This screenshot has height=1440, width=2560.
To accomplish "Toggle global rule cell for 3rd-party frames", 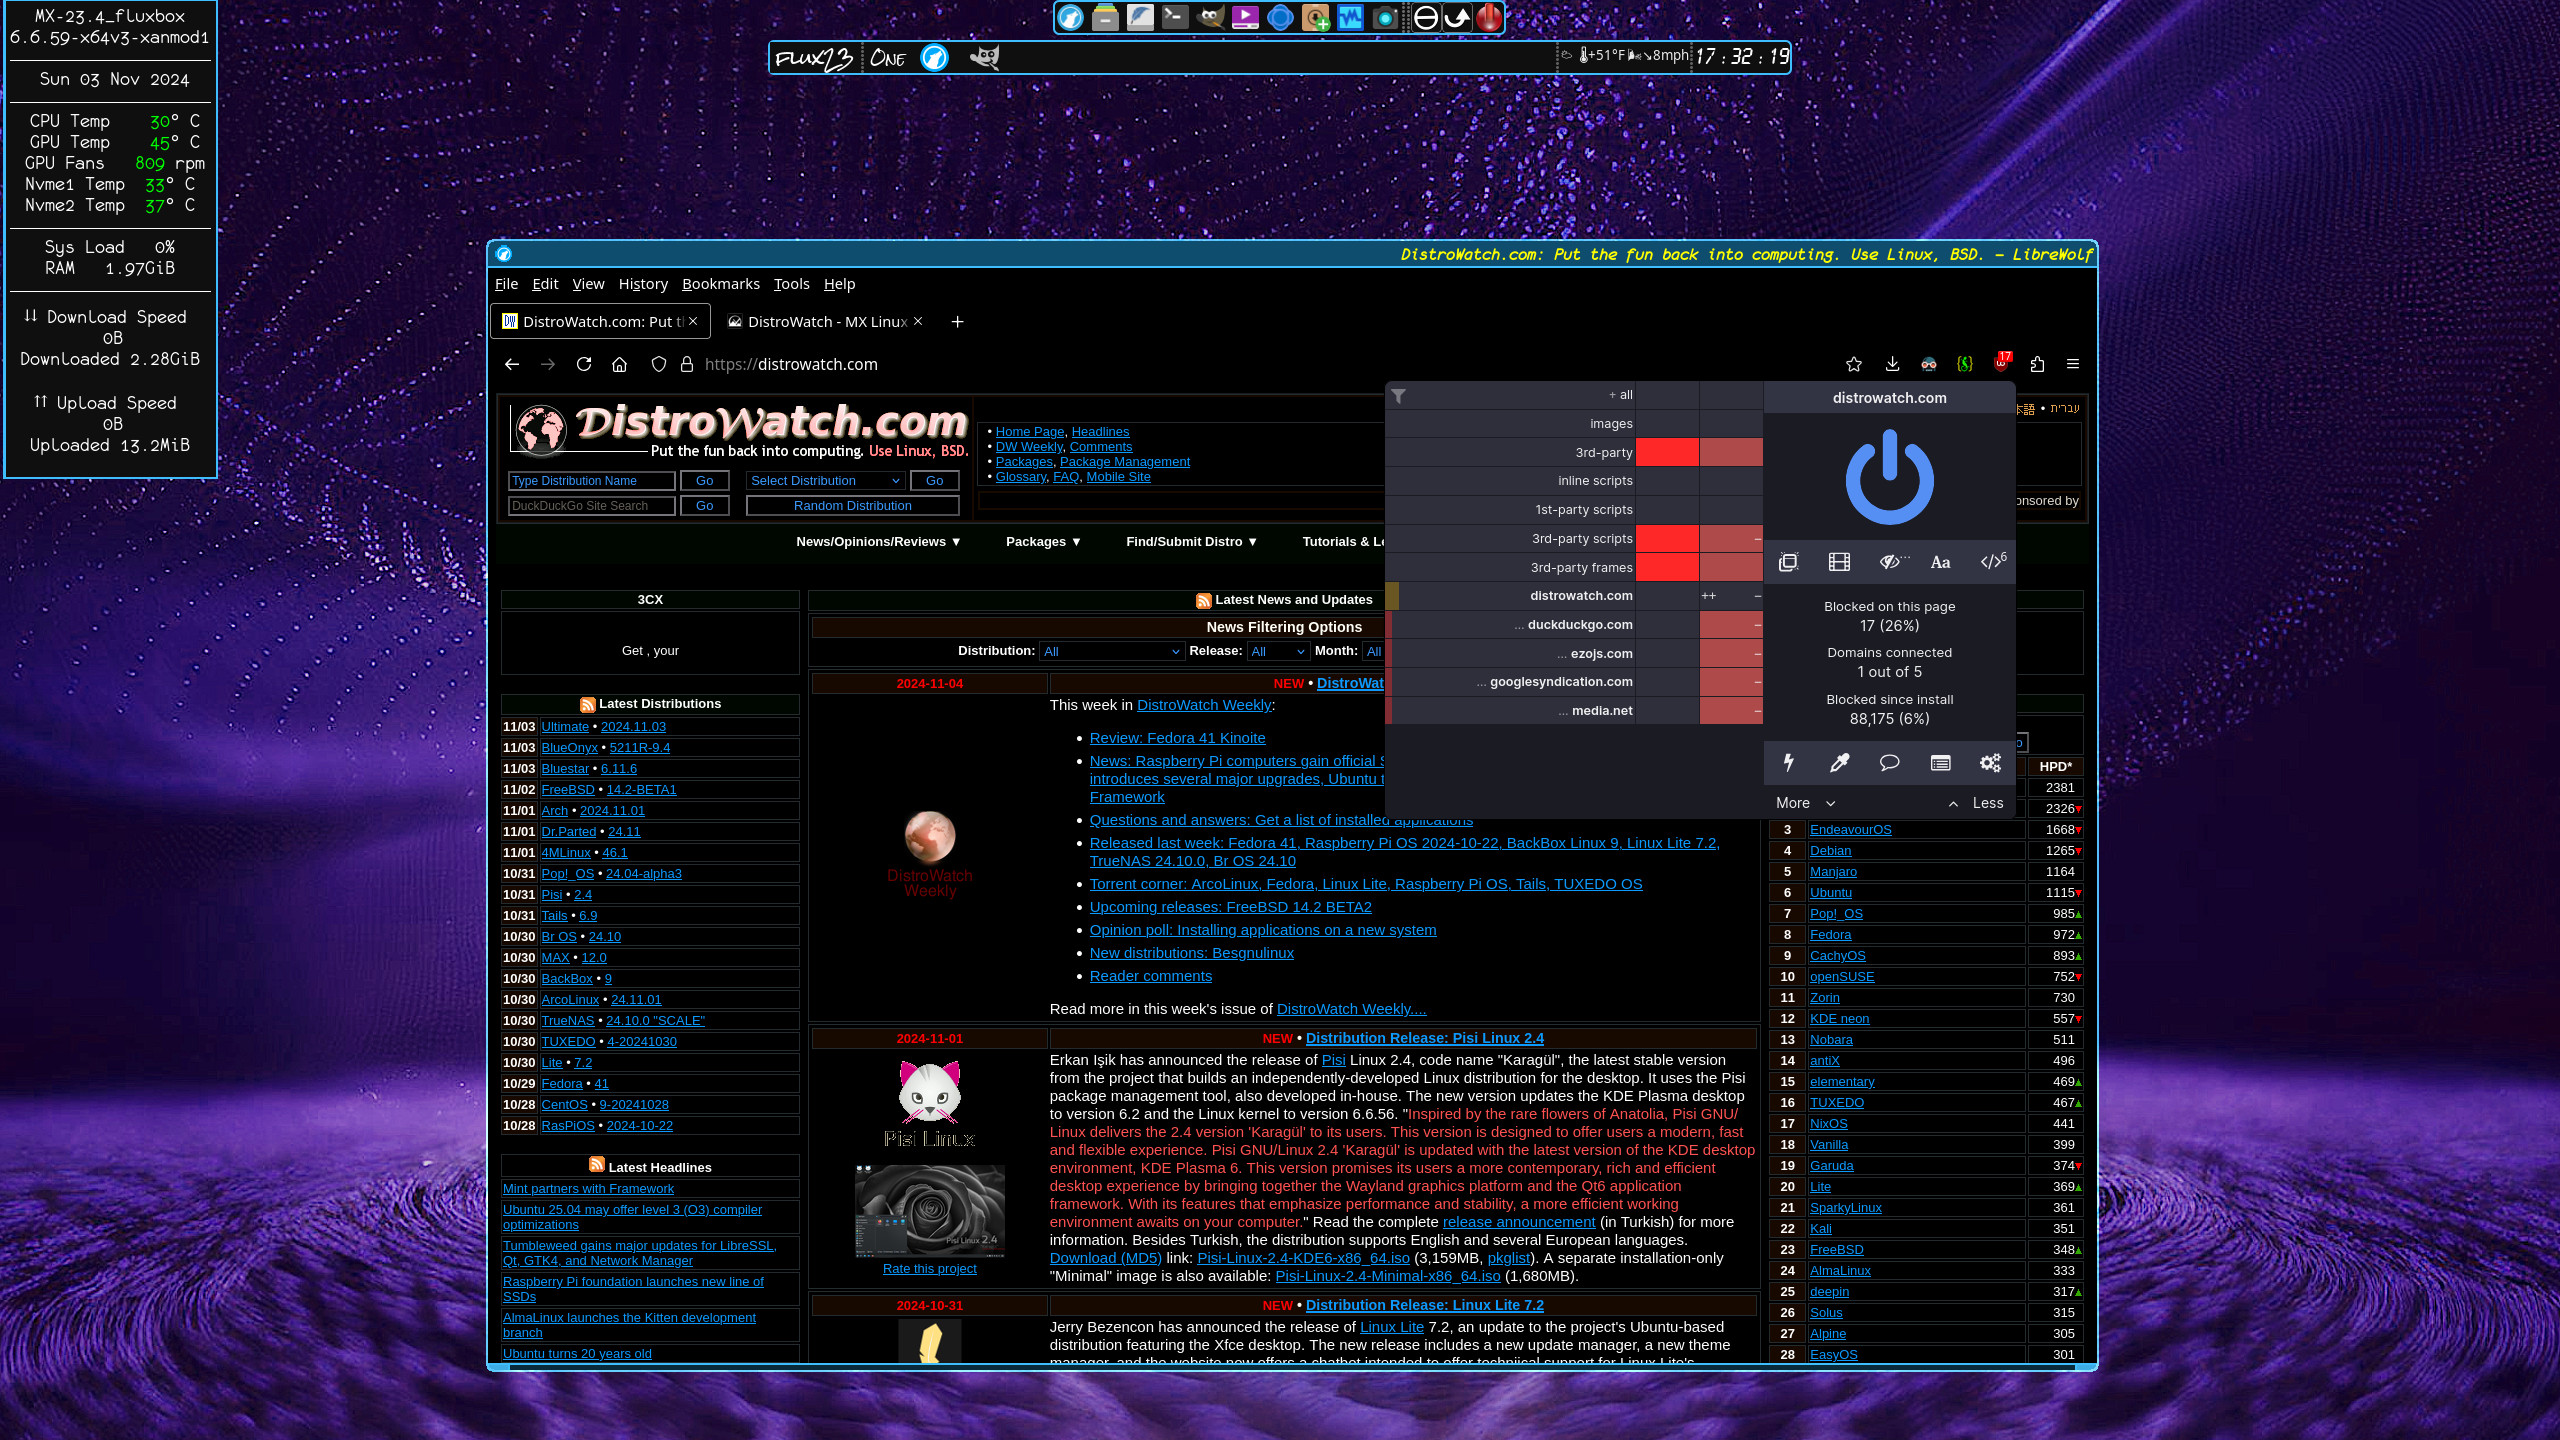I will [x=1667, y=567].
